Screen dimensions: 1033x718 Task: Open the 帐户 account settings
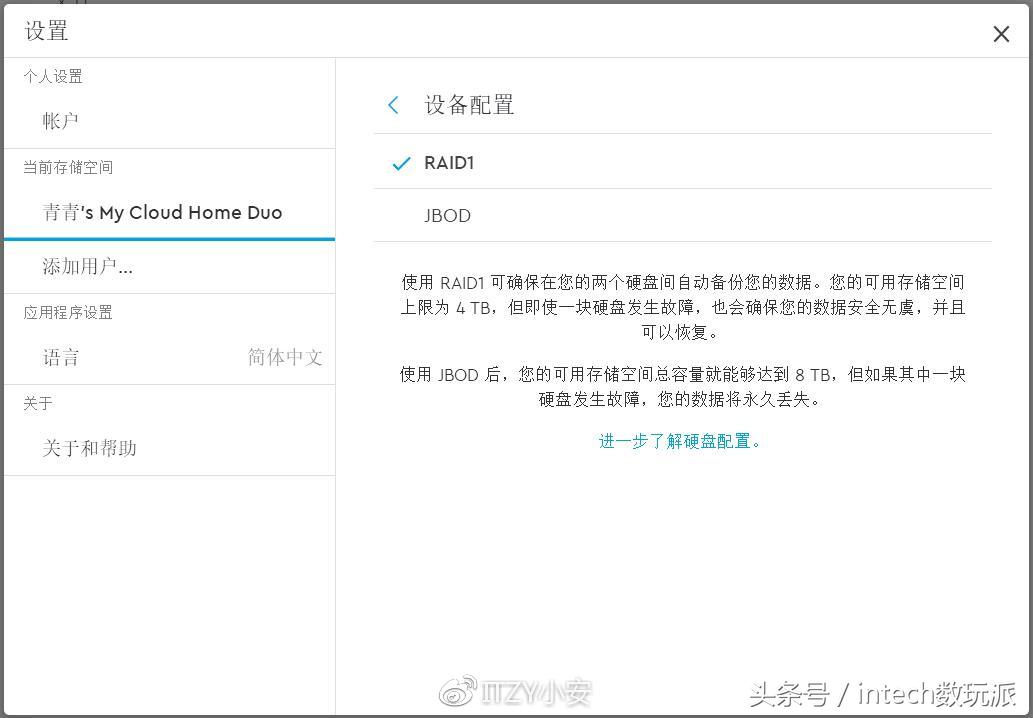(x=61, y=120)
